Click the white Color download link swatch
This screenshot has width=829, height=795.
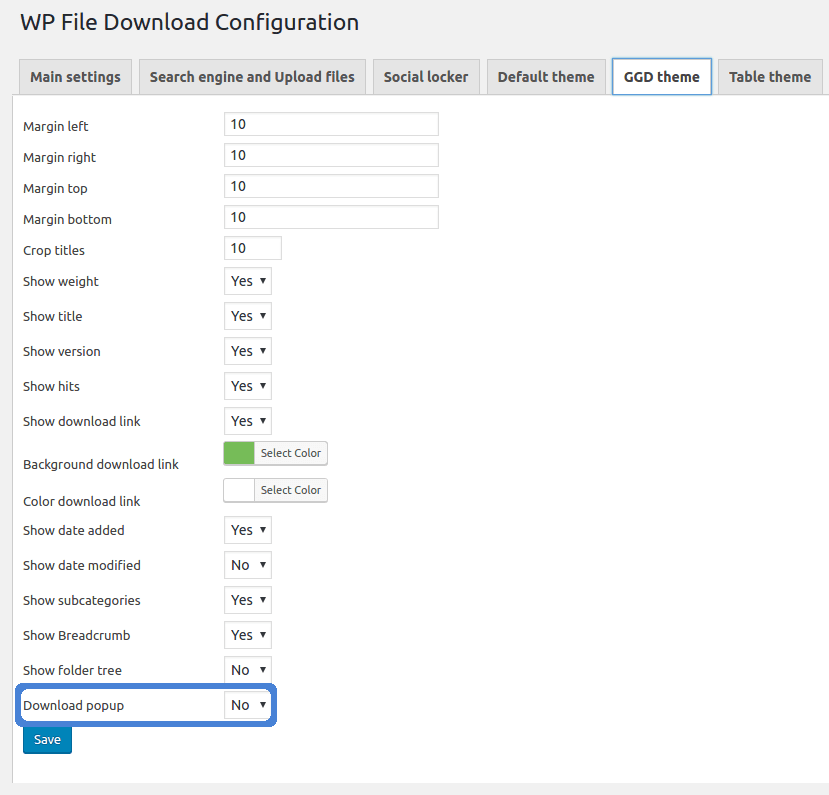(x=239, y=490)
